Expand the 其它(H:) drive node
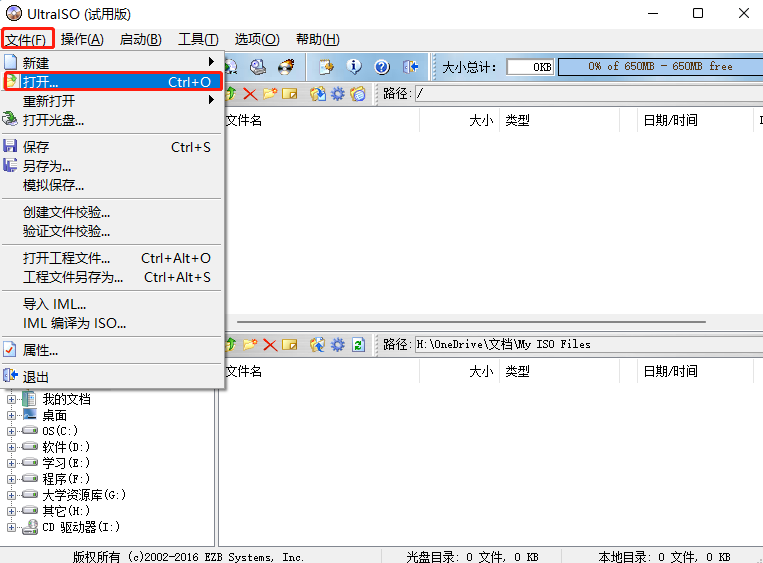The height and width of the screenshot is (563, 763). pyautogui.click(x=11, y=511)
